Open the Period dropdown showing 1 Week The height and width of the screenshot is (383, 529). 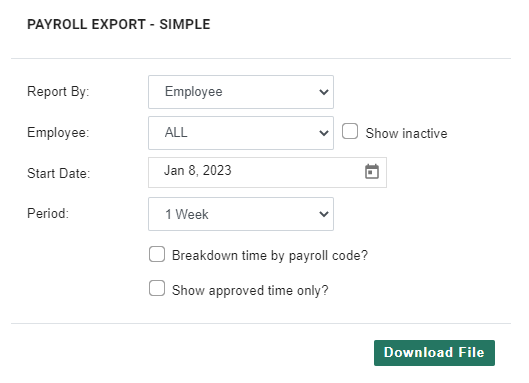(x=241, y=214)
